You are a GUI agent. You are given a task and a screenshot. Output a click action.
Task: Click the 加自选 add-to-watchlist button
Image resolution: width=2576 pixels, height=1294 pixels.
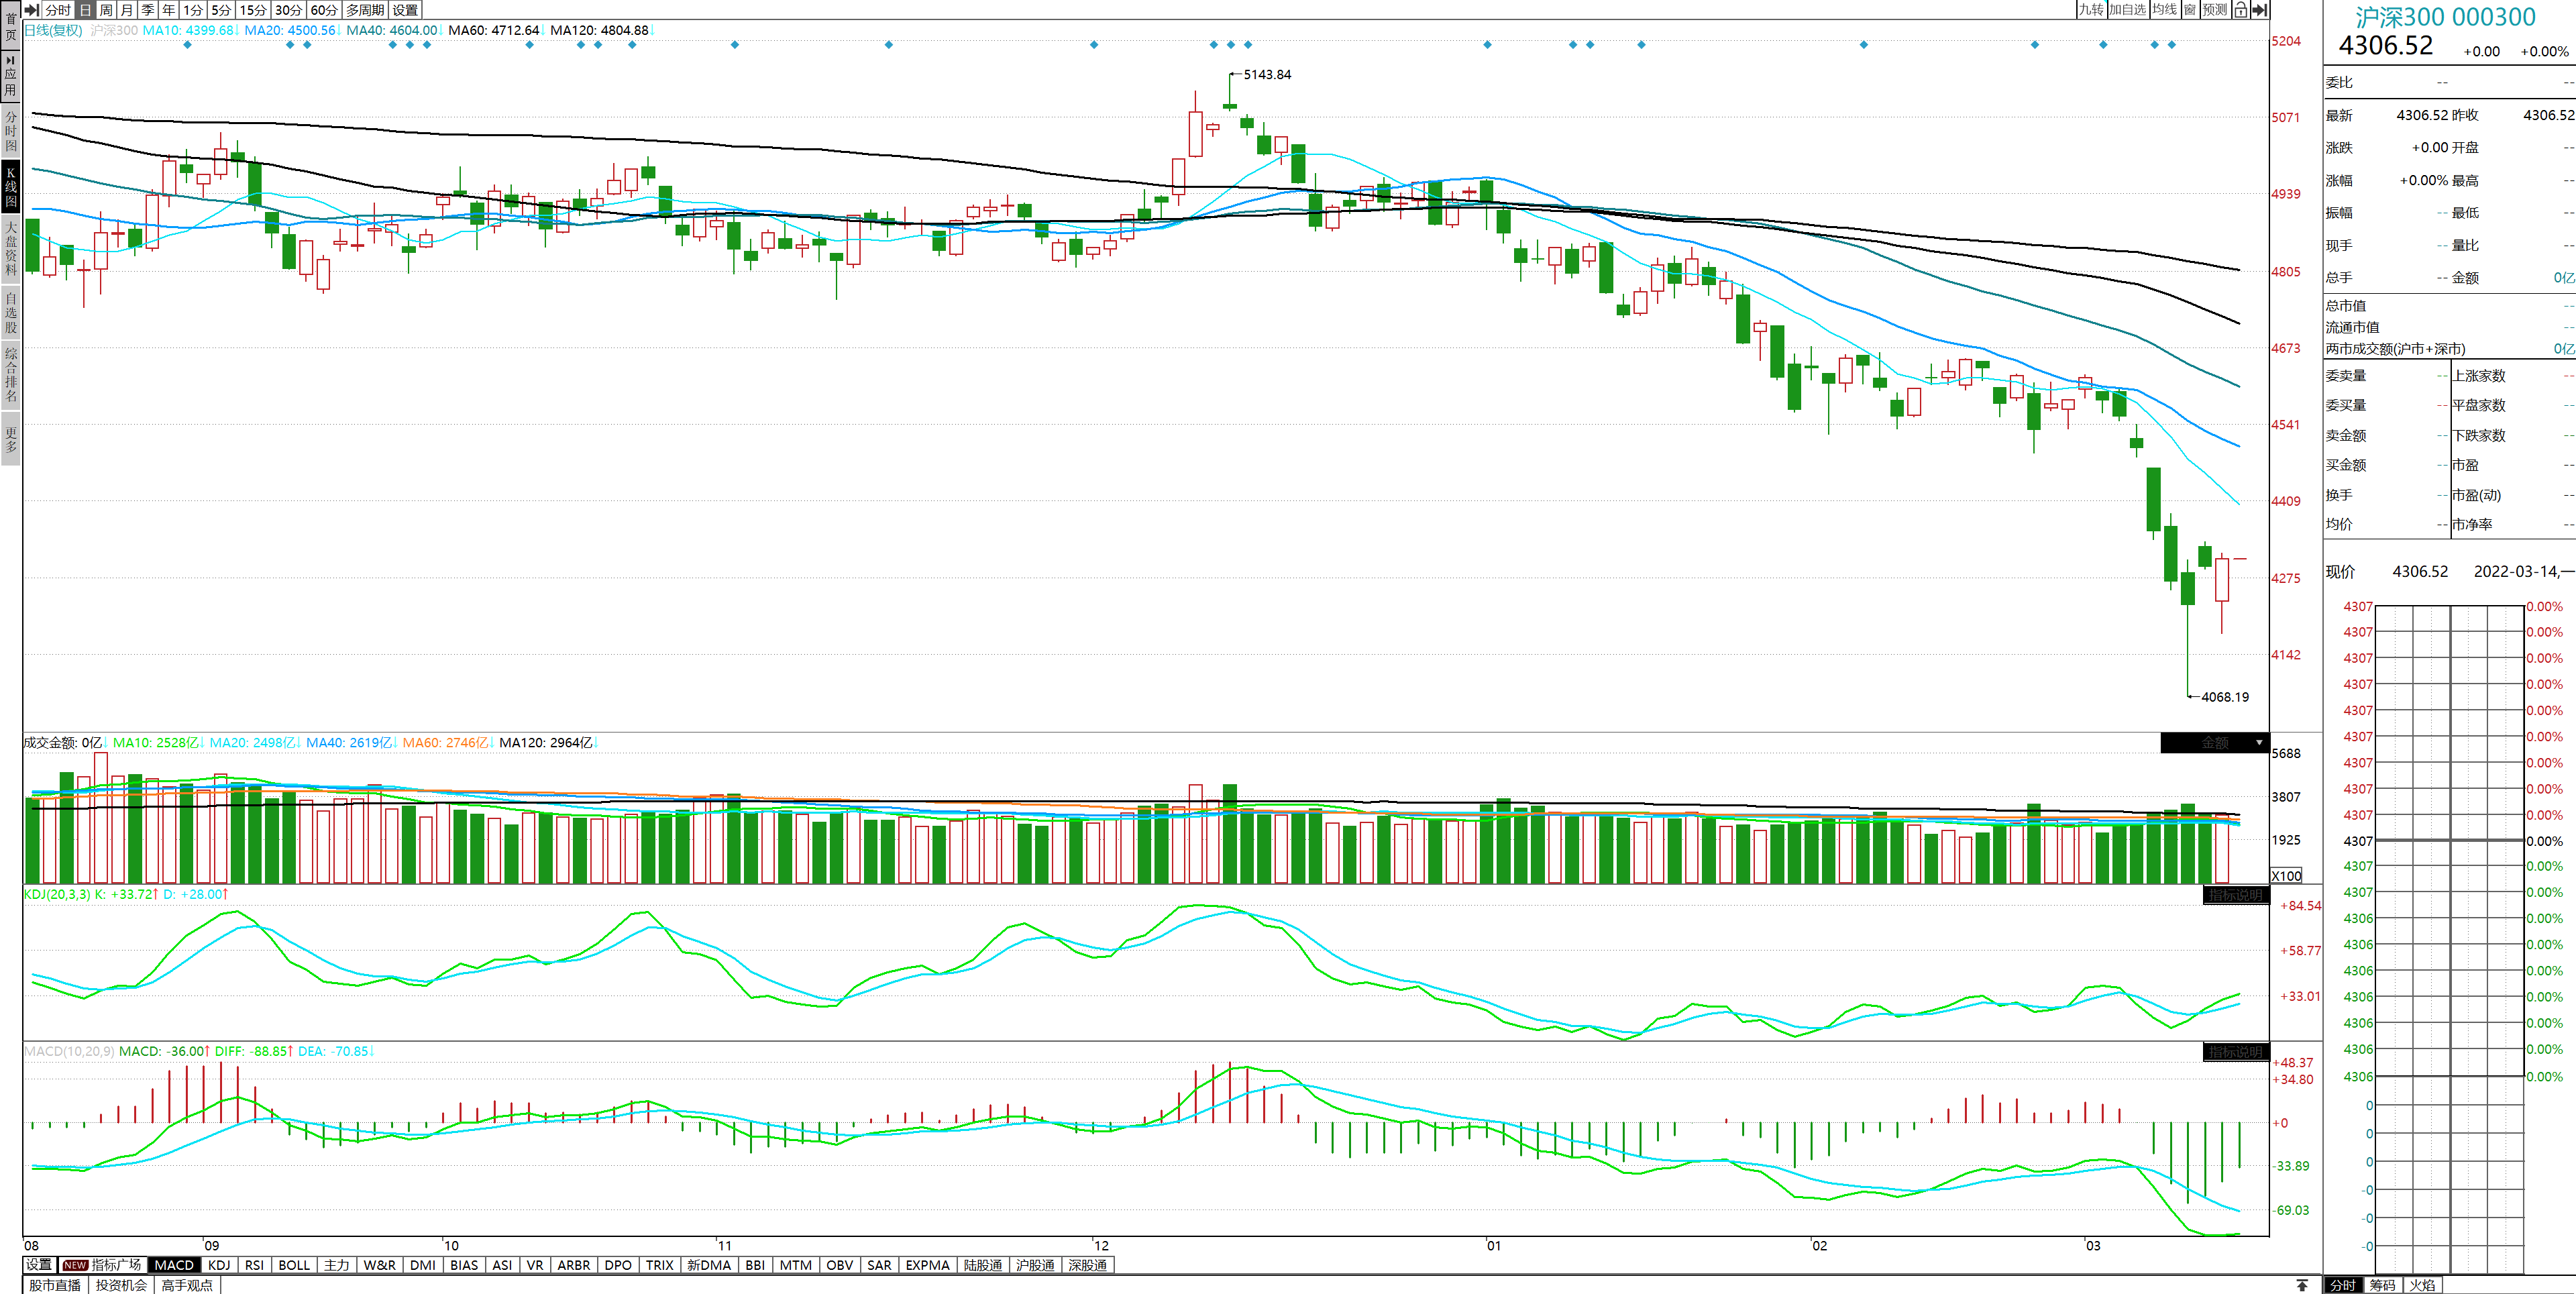point(2128,10)
